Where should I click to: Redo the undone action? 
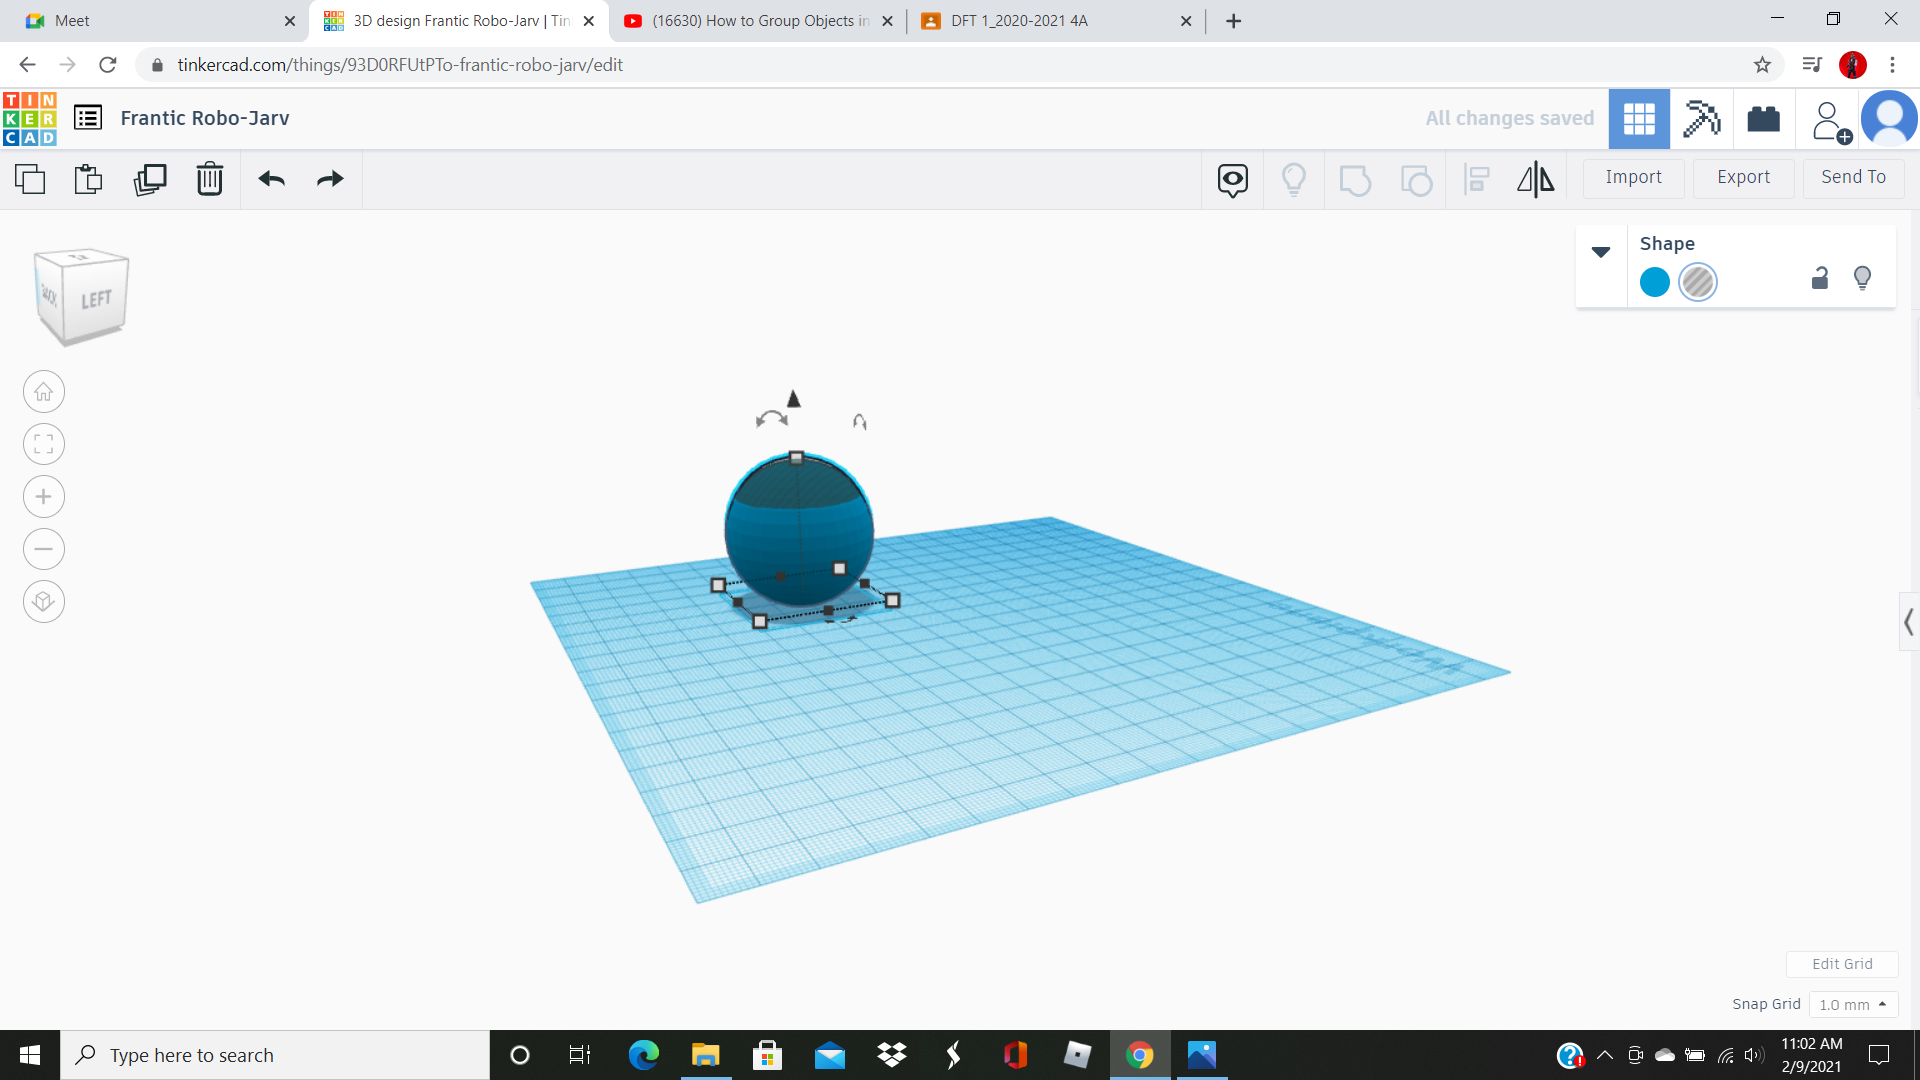click(330, 179)
